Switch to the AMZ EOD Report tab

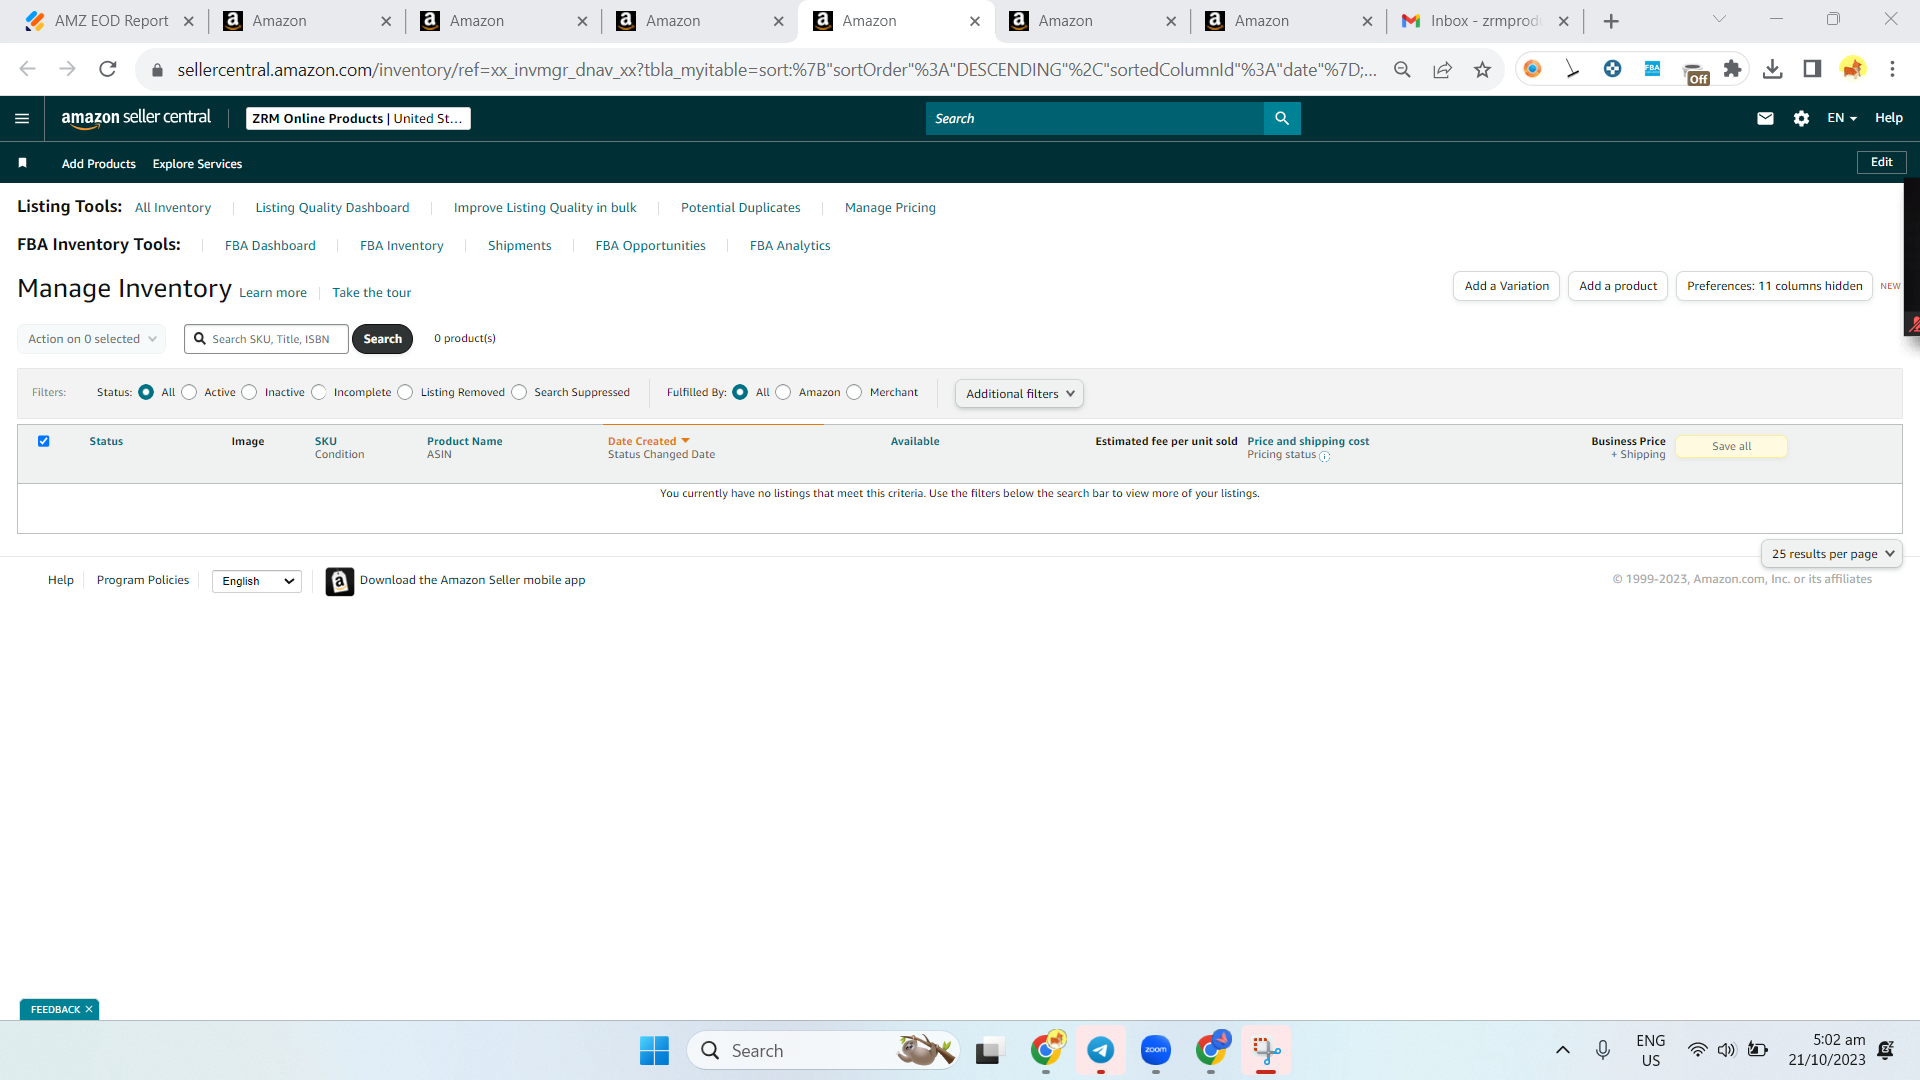click(108, 21)
